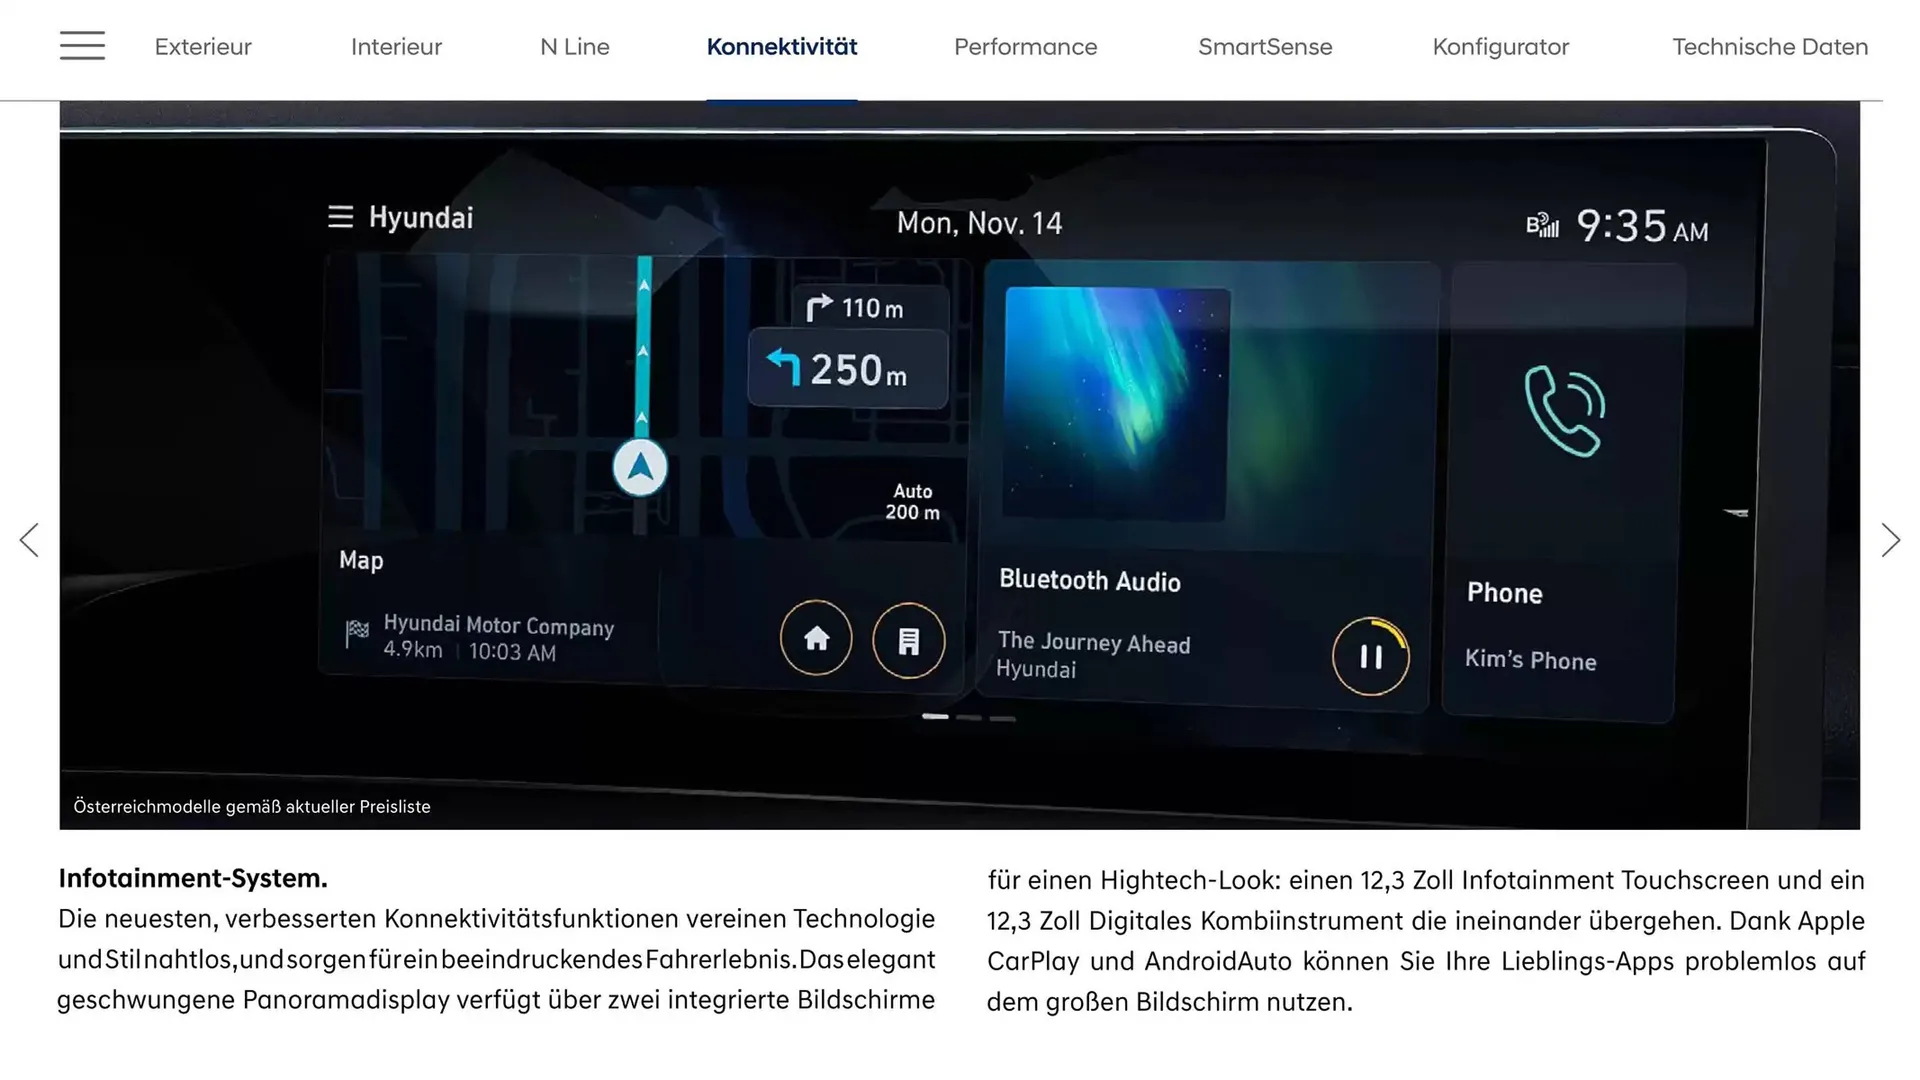Open the Technische Daten page
1920x1080 pixels.
(1770, 47)
